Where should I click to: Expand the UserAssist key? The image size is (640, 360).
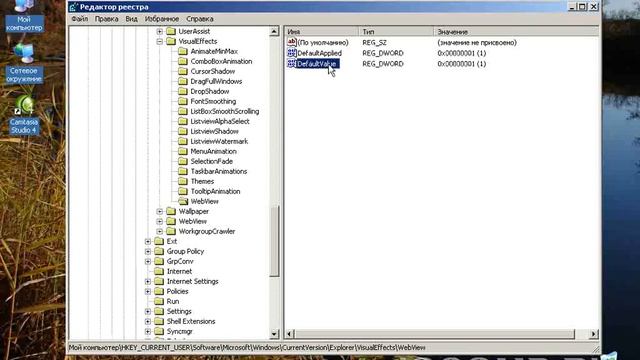coord(160,31)
